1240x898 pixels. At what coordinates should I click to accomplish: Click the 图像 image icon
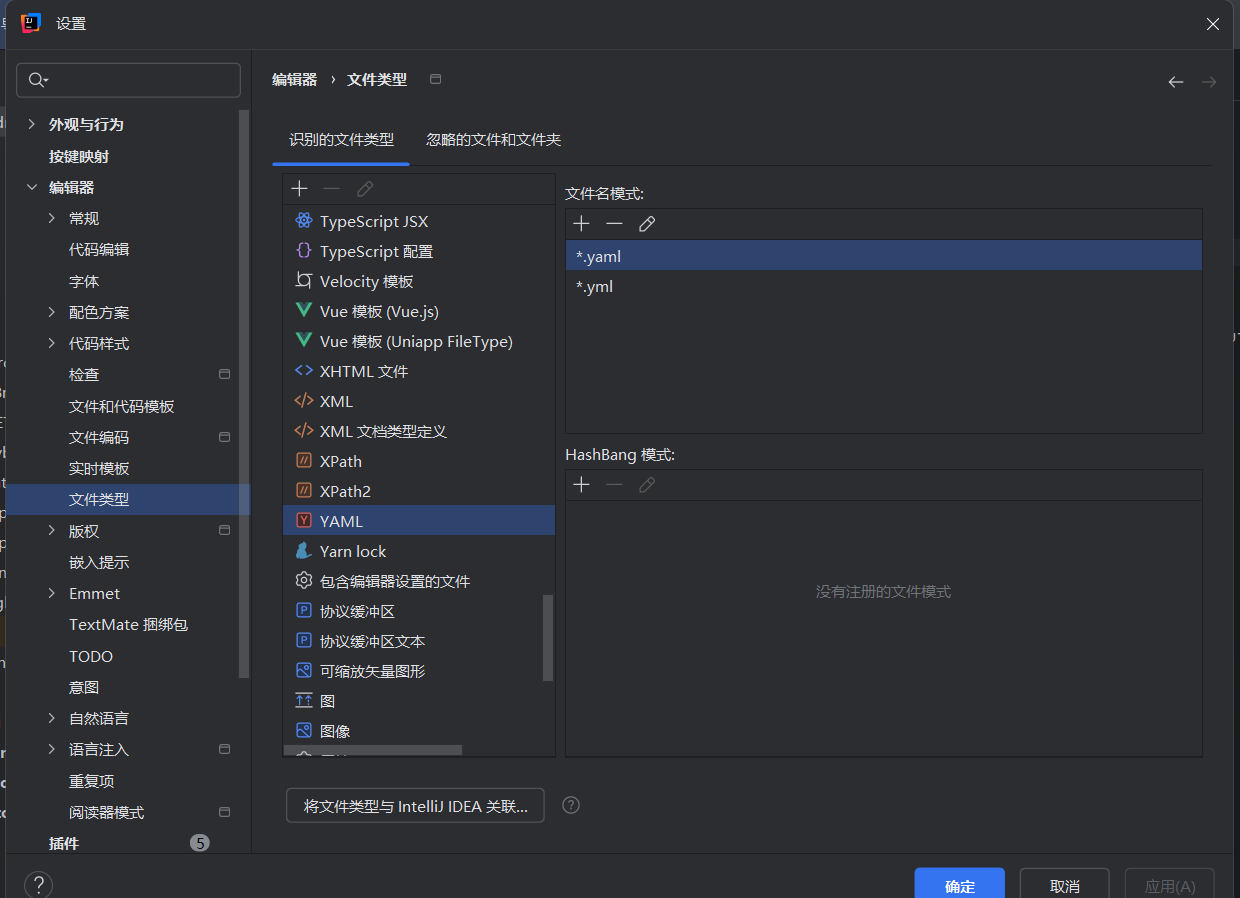304,731
